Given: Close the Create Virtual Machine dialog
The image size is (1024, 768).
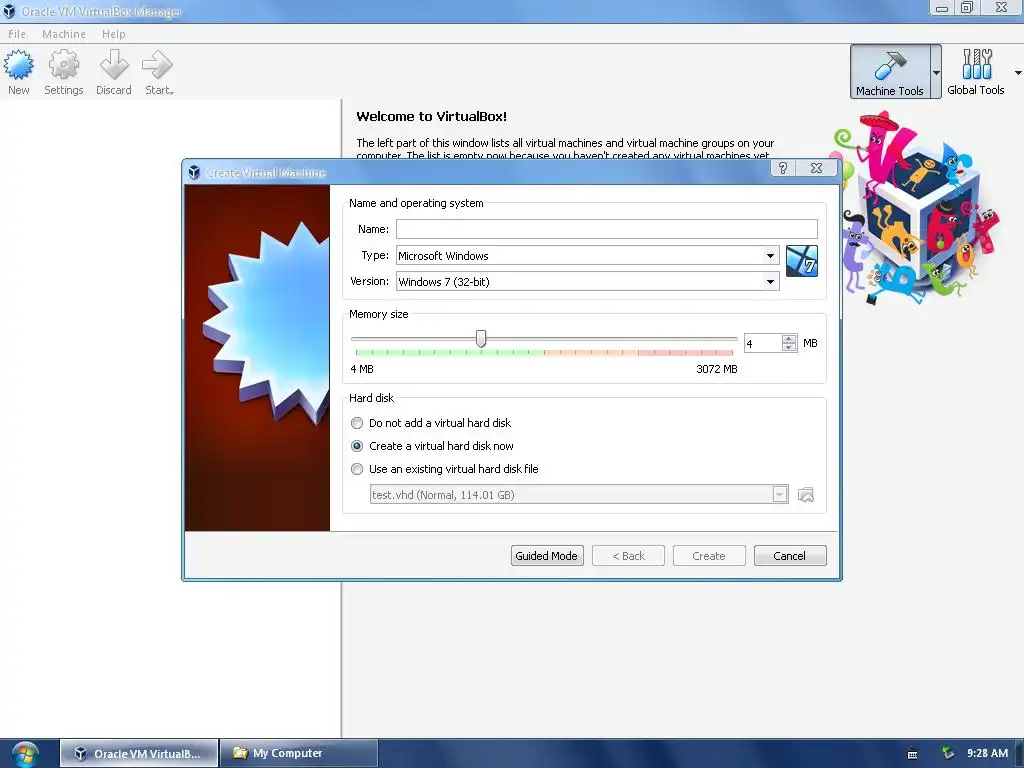Looking at the screenshot, I should click(816, 168).
